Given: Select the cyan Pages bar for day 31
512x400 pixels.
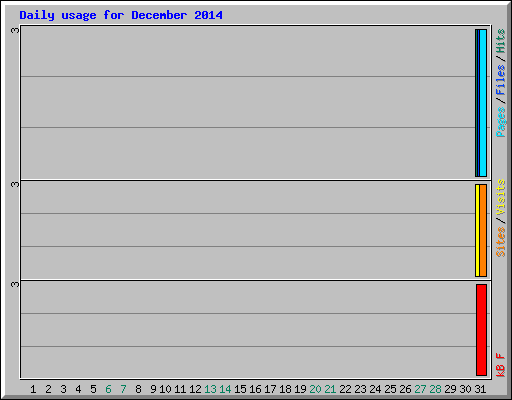Looking at the screenshot, I should pos(483,103).
